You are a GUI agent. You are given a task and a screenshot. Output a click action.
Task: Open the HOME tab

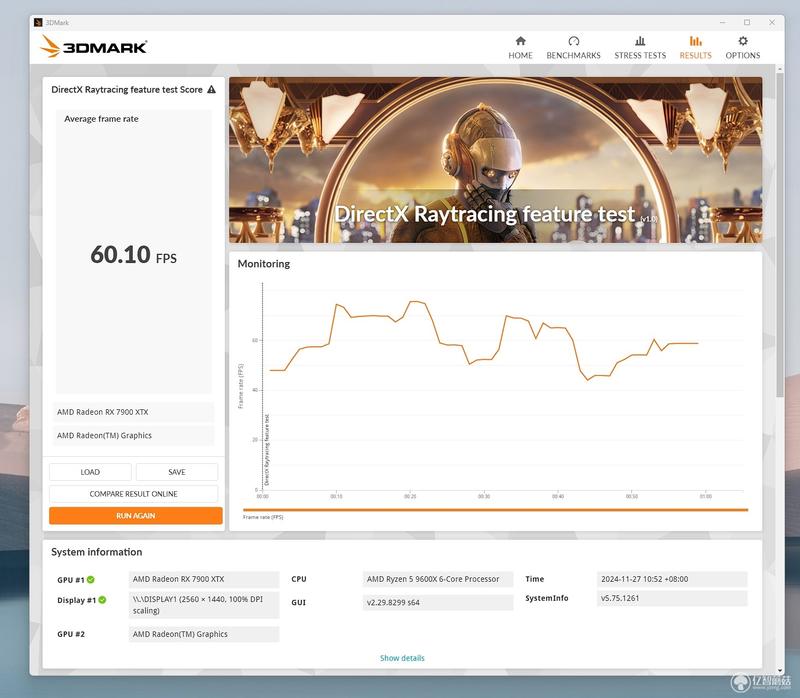point(520,47)
